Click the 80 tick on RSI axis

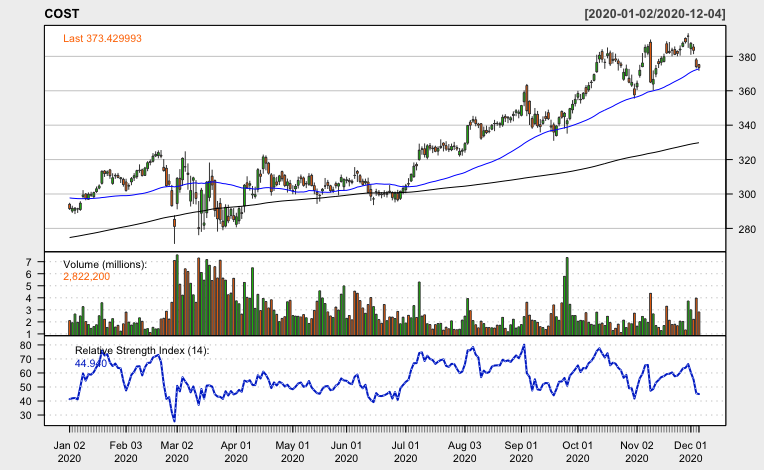click(37, 345)
